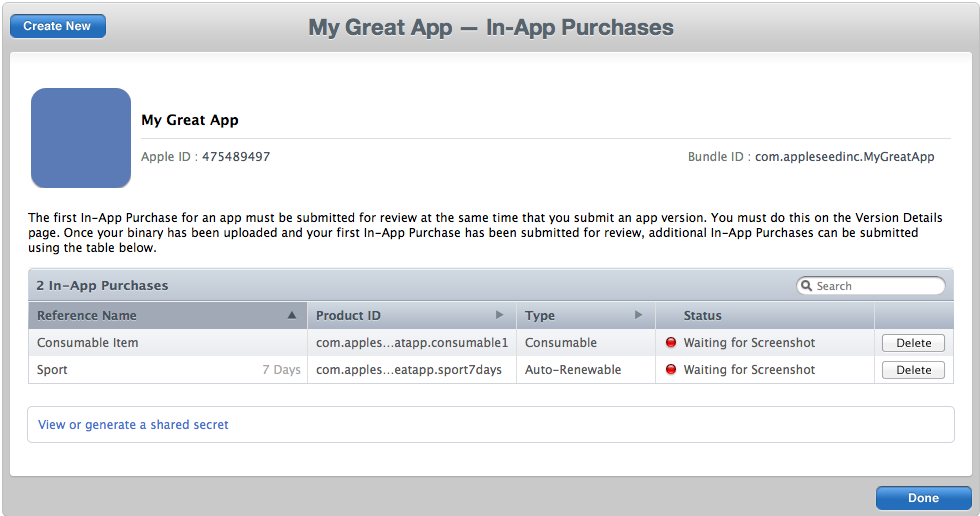
Task: Click the search magnifier icon
Action: click(807, 285)
